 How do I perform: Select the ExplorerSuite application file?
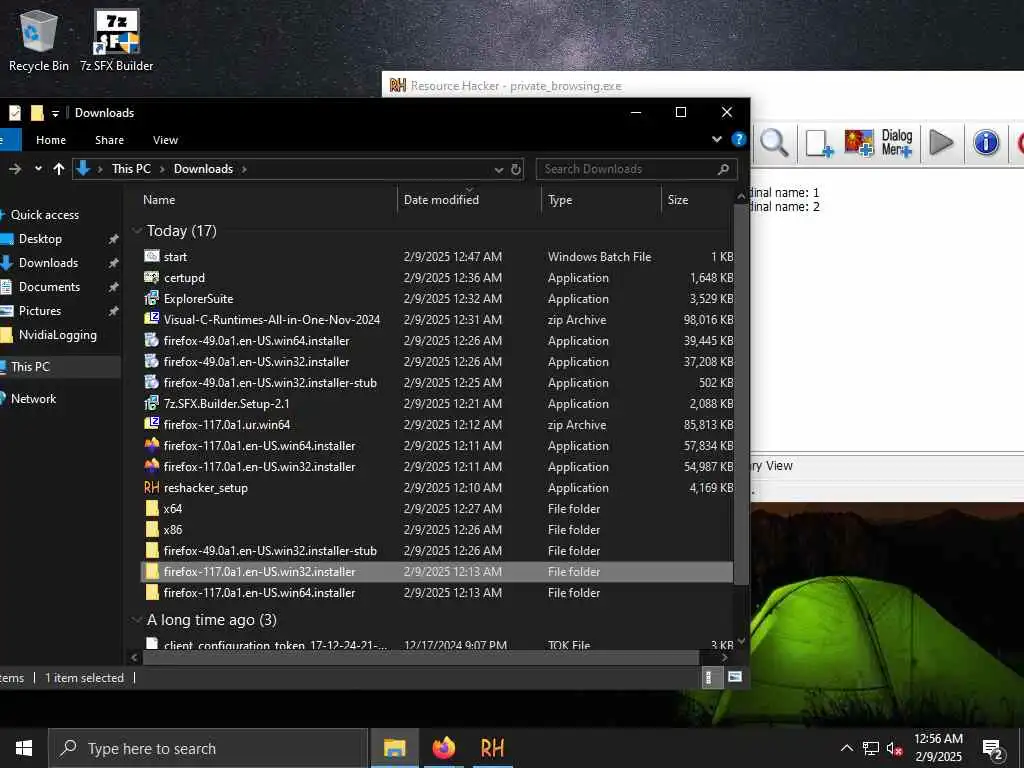(x=437, y=298)
